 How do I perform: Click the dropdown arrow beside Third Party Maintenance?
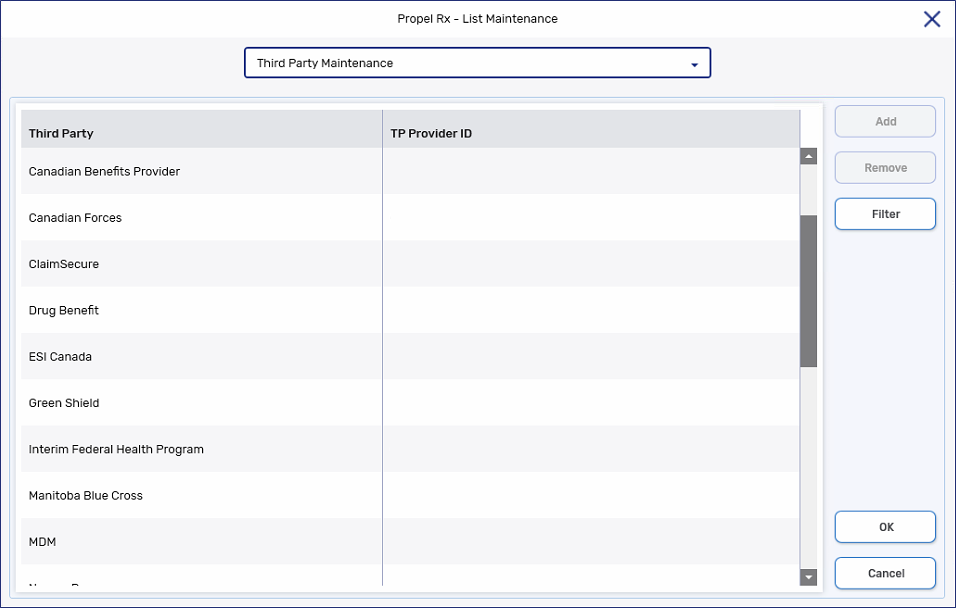tap(694, 64)
